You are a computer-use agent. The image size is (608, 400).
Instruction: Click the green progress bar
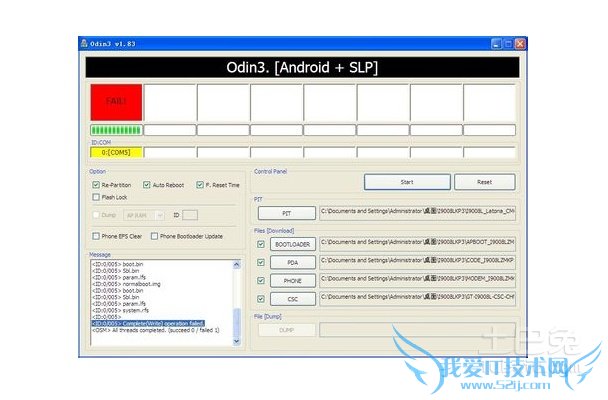(x=116, y=130)
